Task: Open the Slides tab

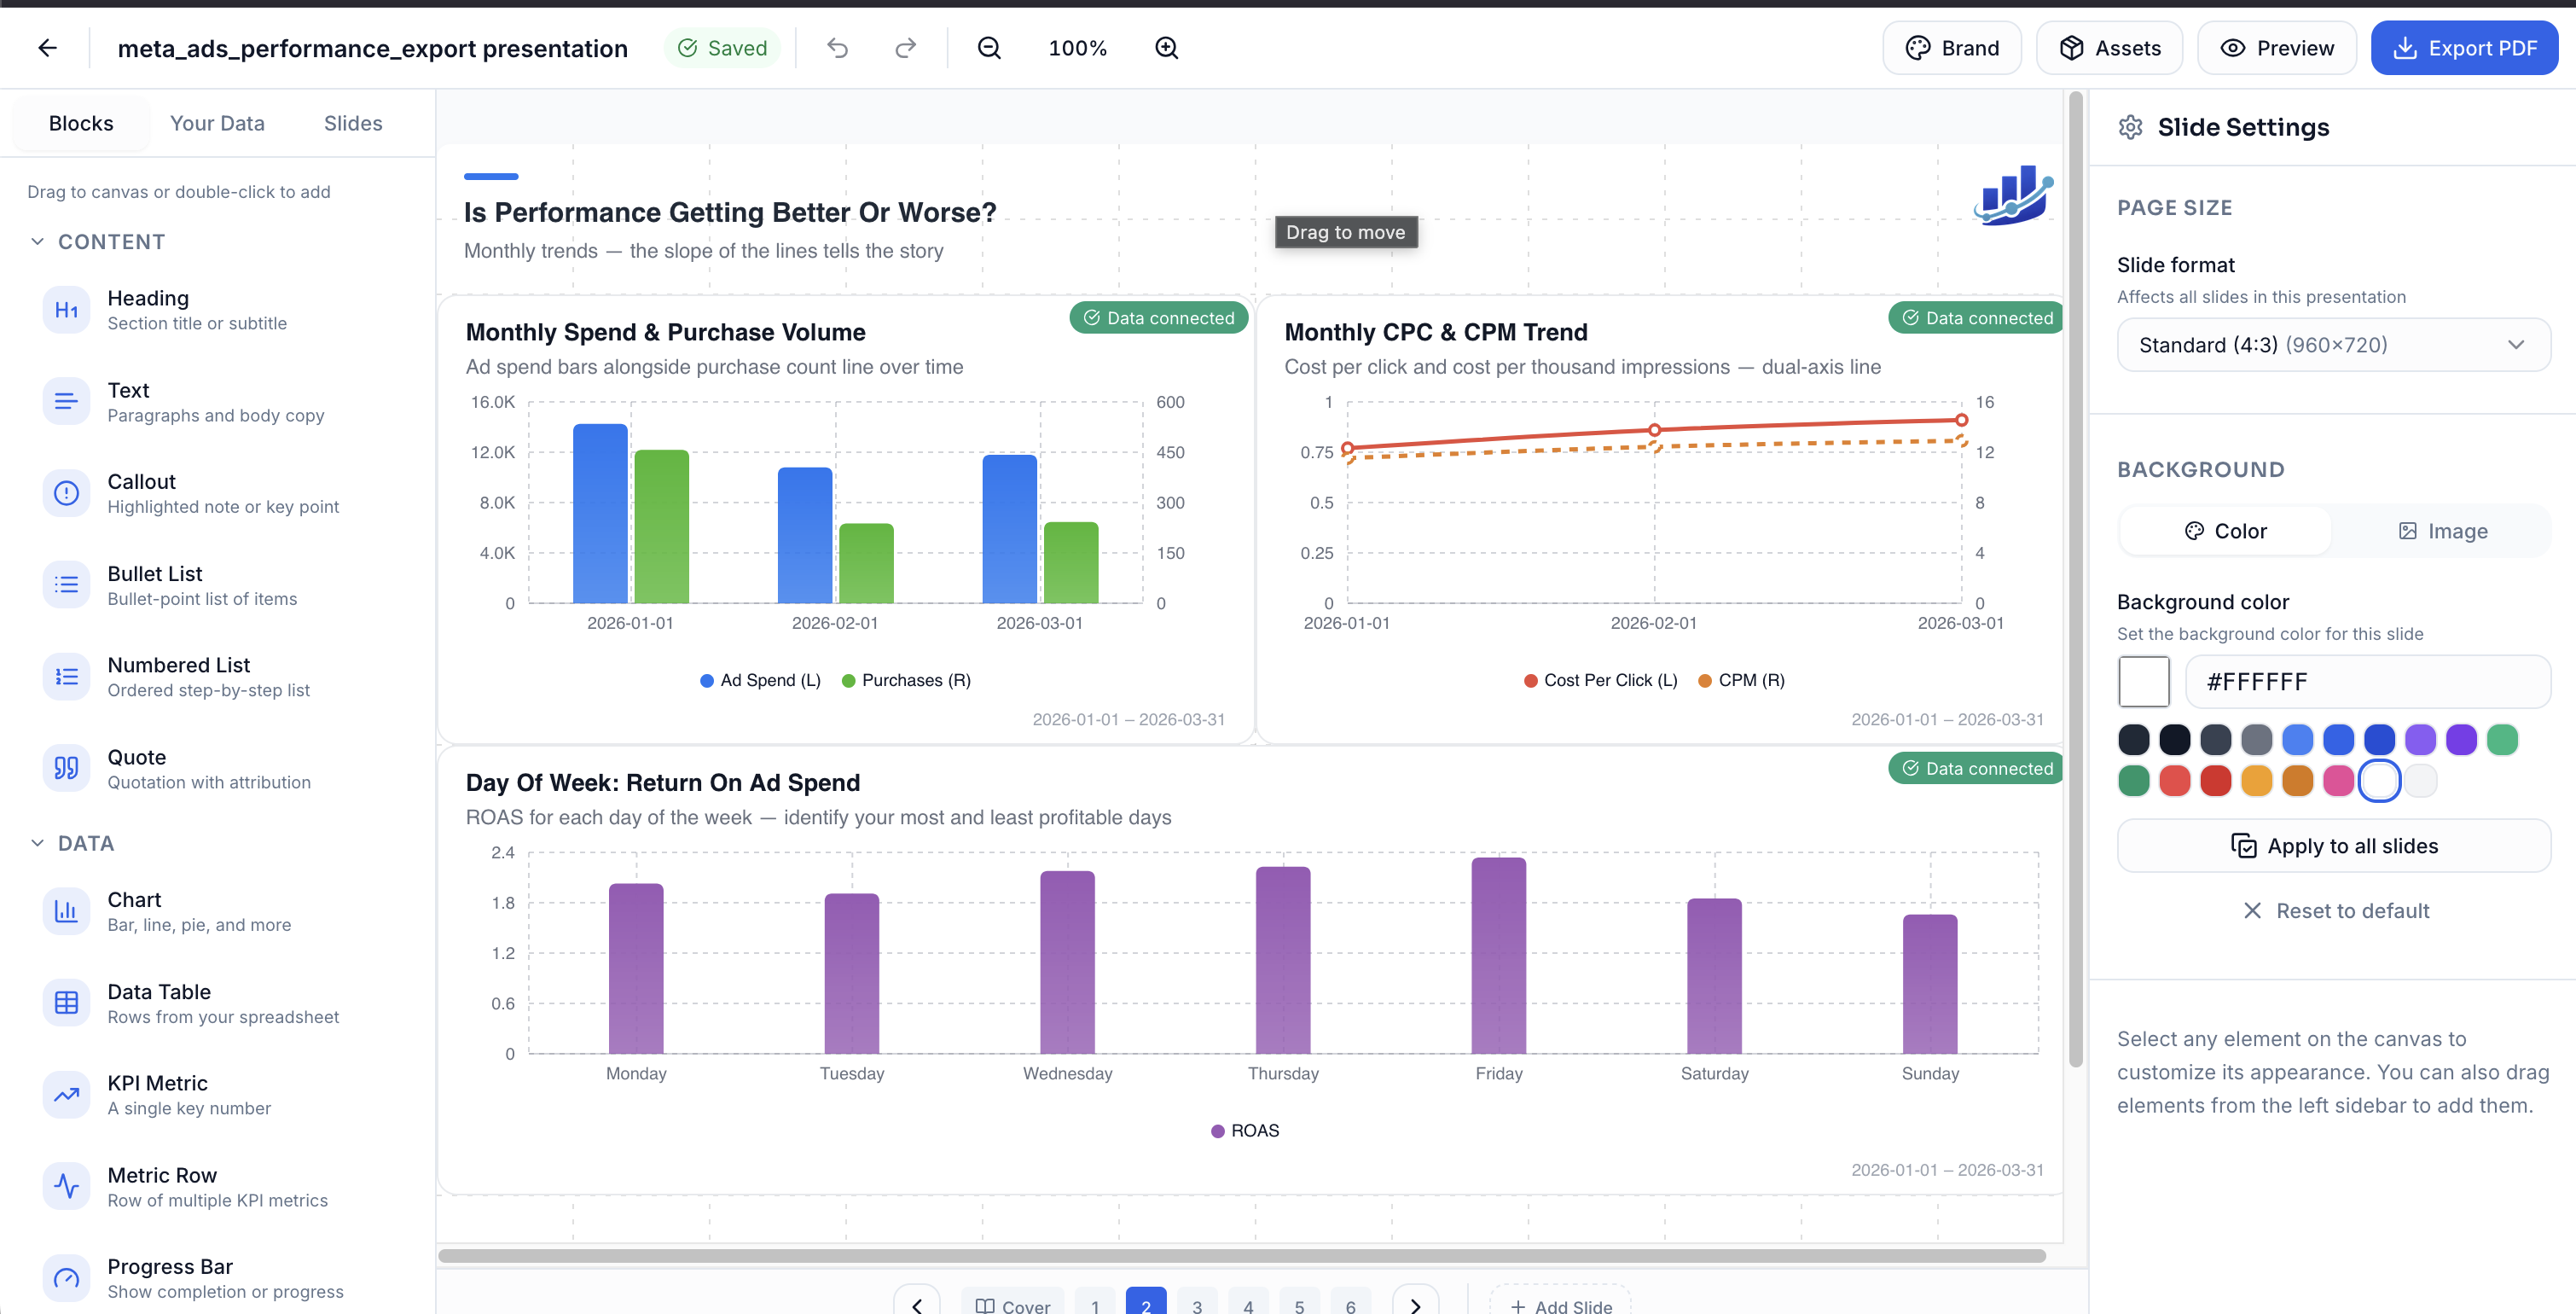Action: pos(352,123)
